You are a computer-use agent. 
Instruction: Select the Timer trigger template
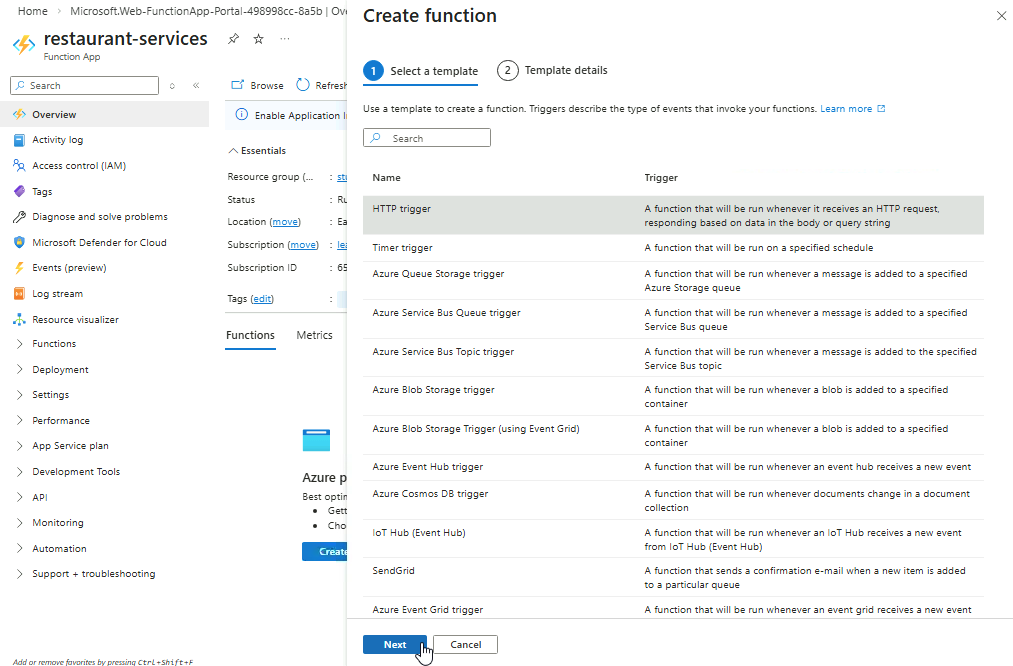click(402, 248)
